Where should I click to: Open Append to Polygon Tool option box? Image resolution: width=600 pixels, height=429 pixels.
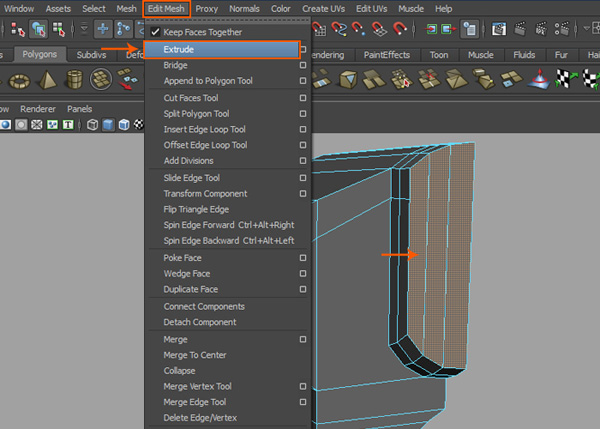tap(303, 81)
